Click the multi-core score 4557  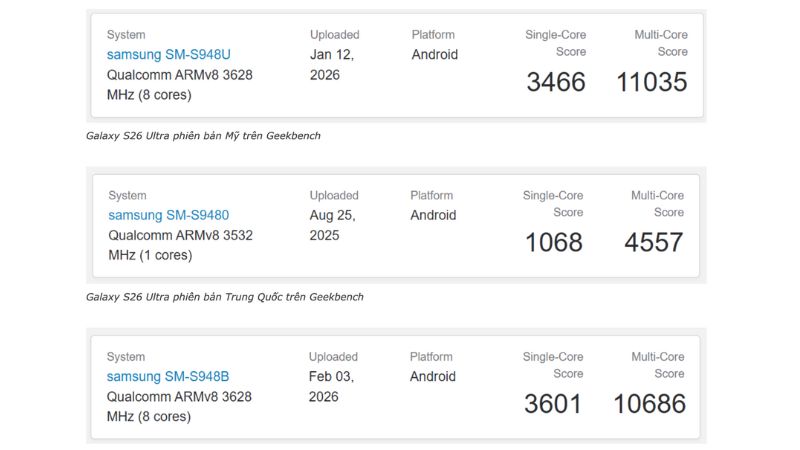point(654,242)
